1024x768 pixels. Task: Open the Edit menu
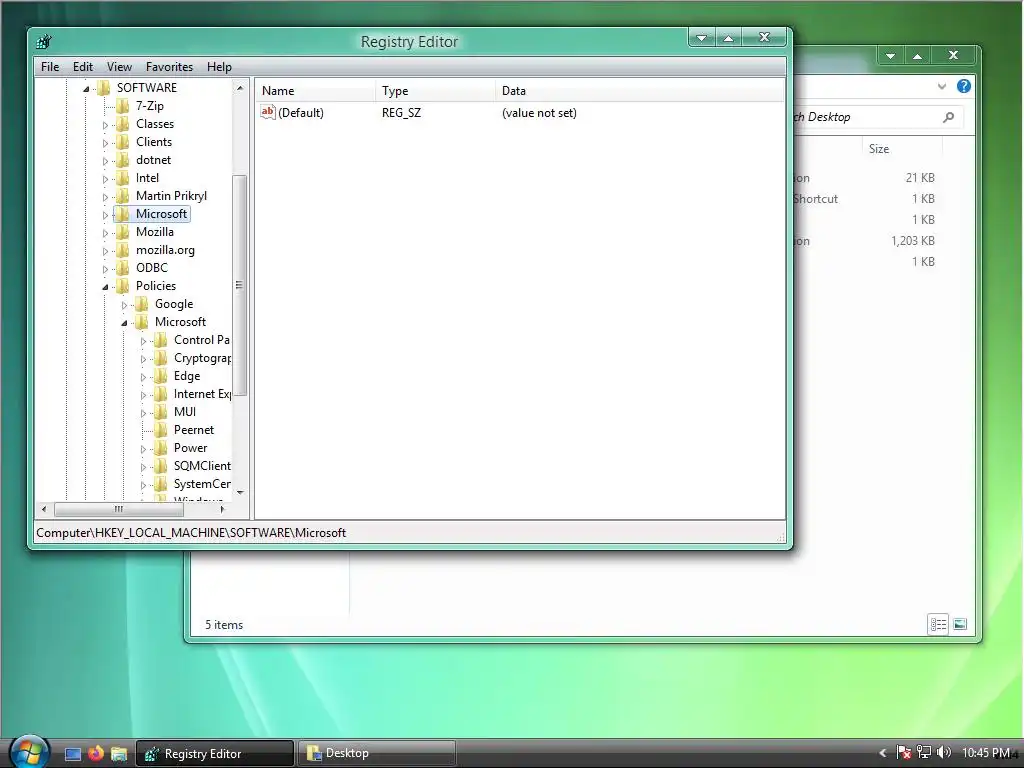tap(82, 67)
